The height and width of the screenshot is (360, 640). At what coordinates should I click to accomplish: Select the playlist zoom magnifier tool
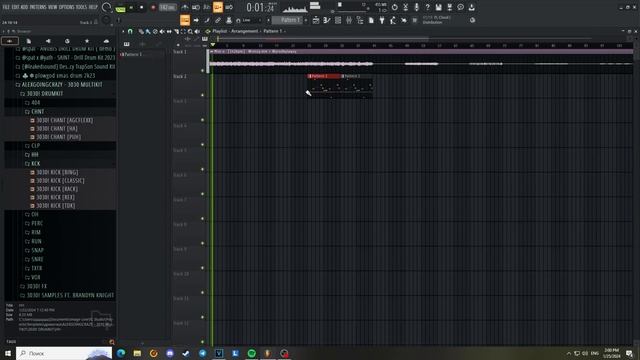190,31
